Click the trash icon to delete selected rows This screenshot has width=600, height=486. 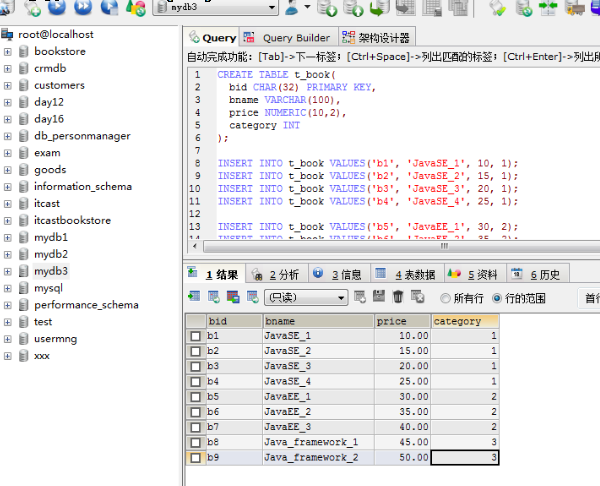398,297
